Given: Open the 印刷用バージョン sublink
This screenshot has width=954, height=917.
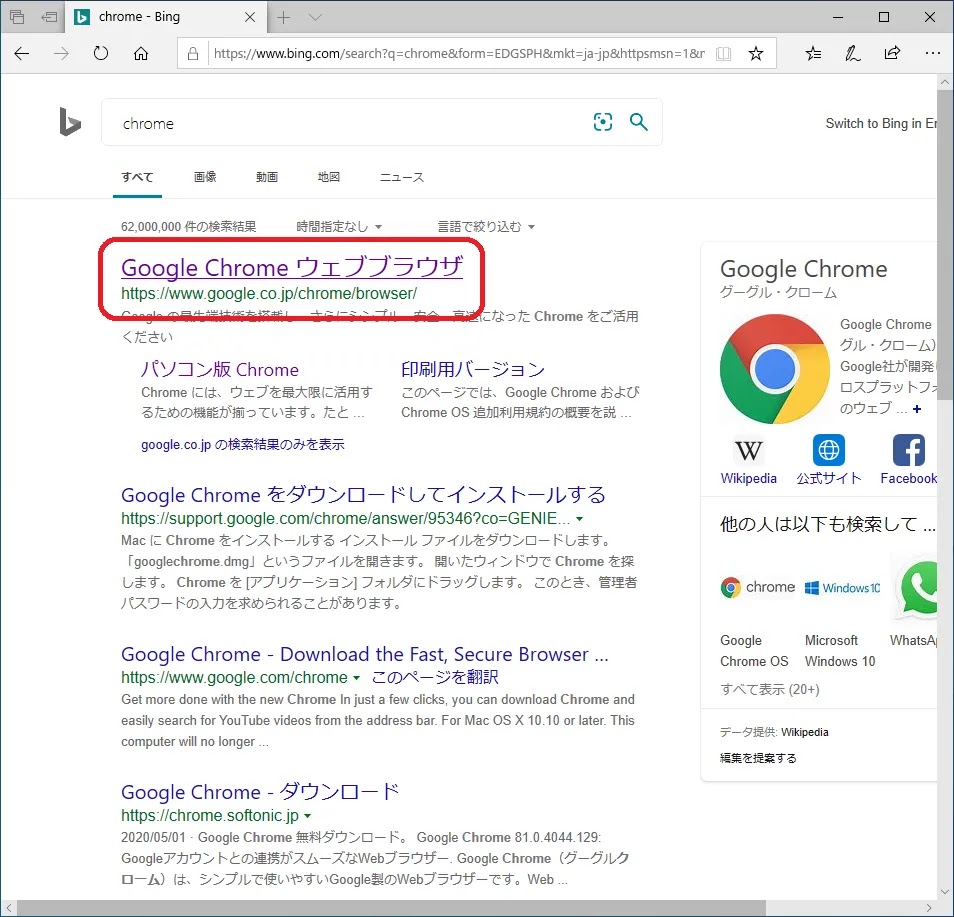Looking at the screenshot, I should click(x=473, y=369).
